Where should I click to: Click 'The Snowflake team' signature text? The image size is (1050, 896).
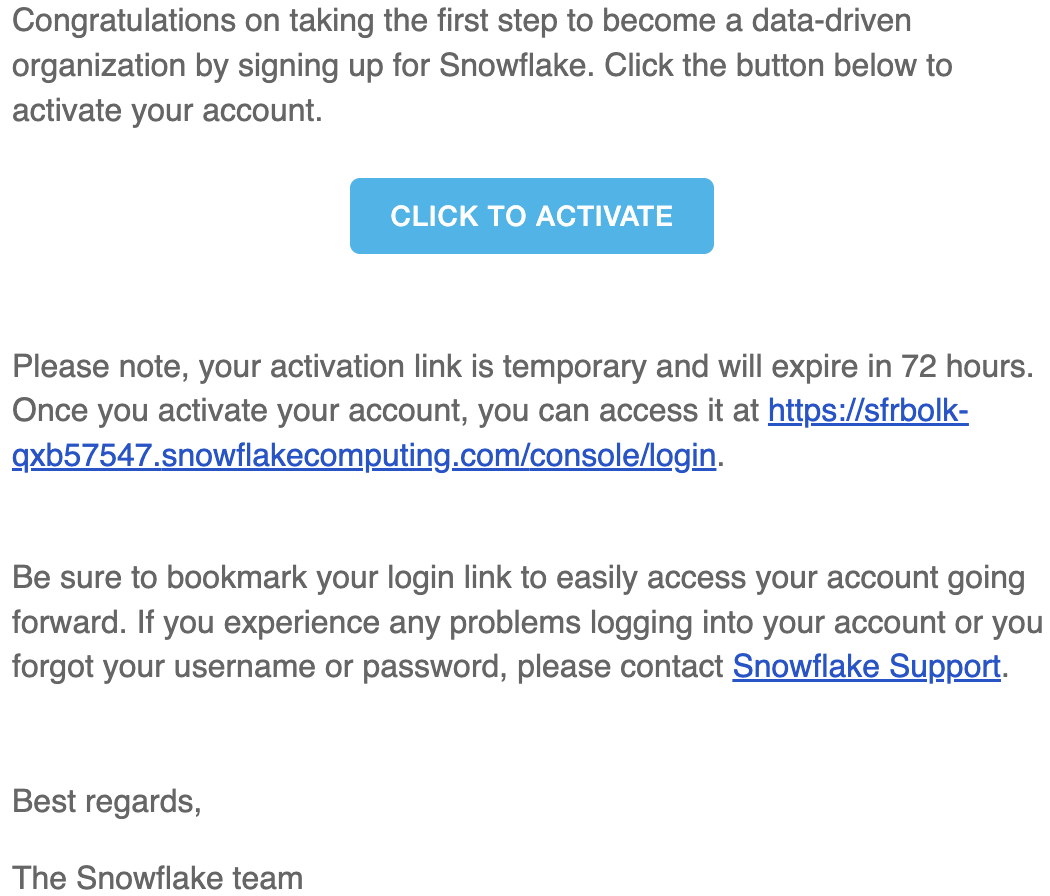click(158, 878)
